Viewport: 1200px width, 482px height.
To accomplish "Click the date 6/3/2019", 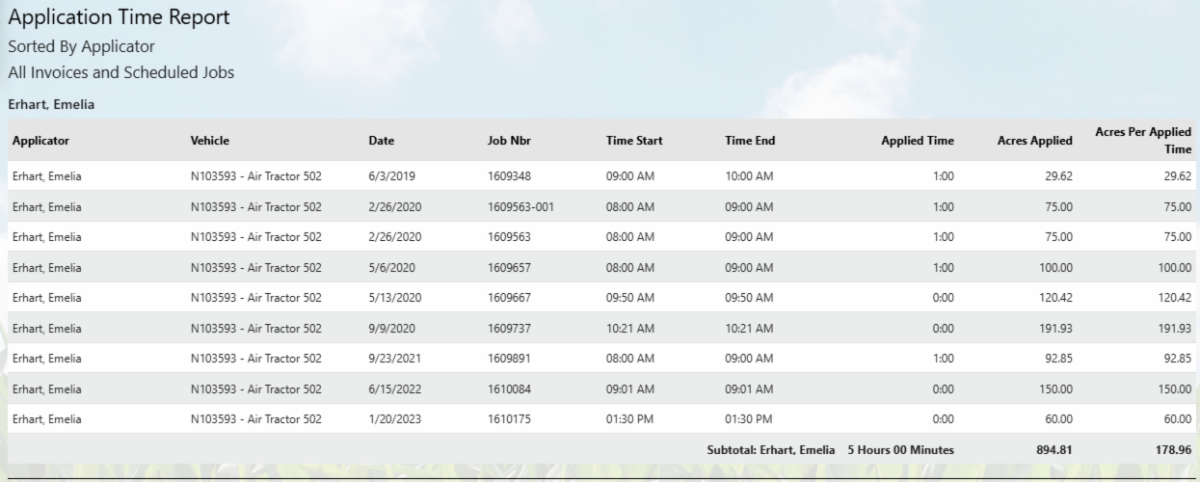I will click(391, 176).
